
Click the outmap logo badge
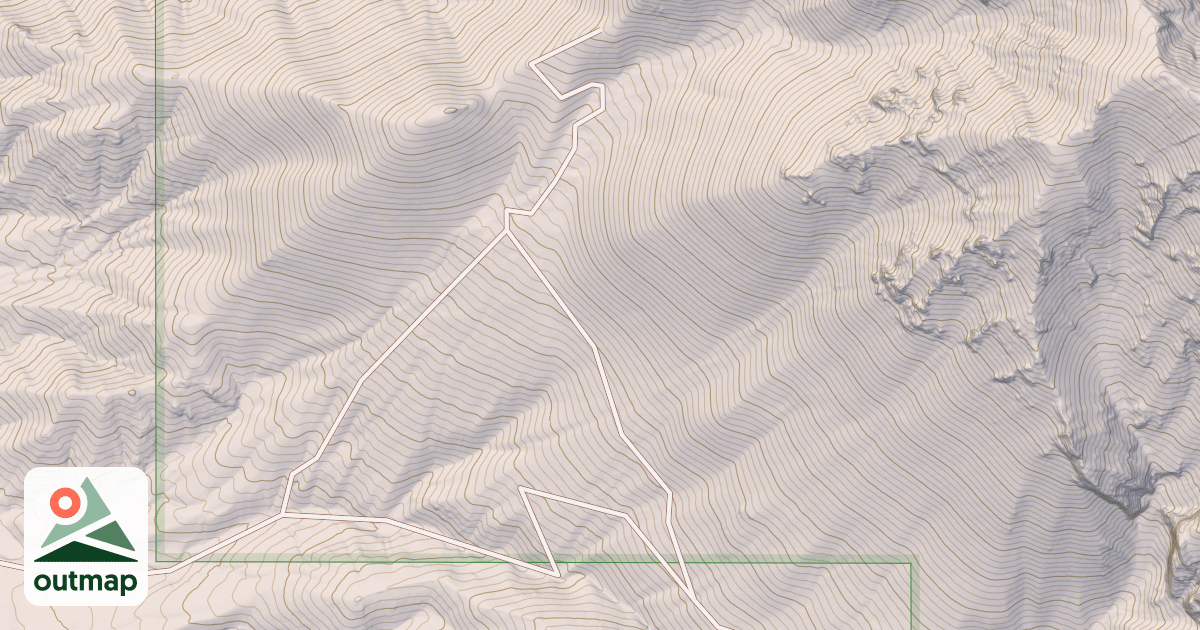click(x=86, y=537)
